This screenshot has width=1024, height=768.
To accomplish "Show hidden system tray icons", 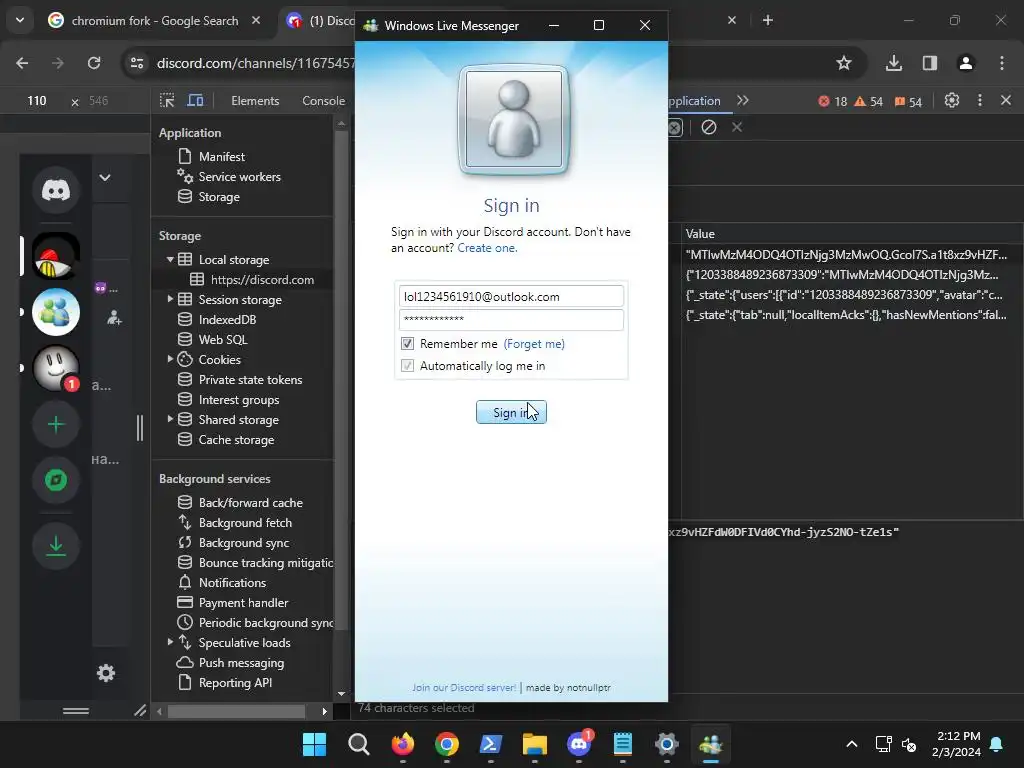I will 852,744.
